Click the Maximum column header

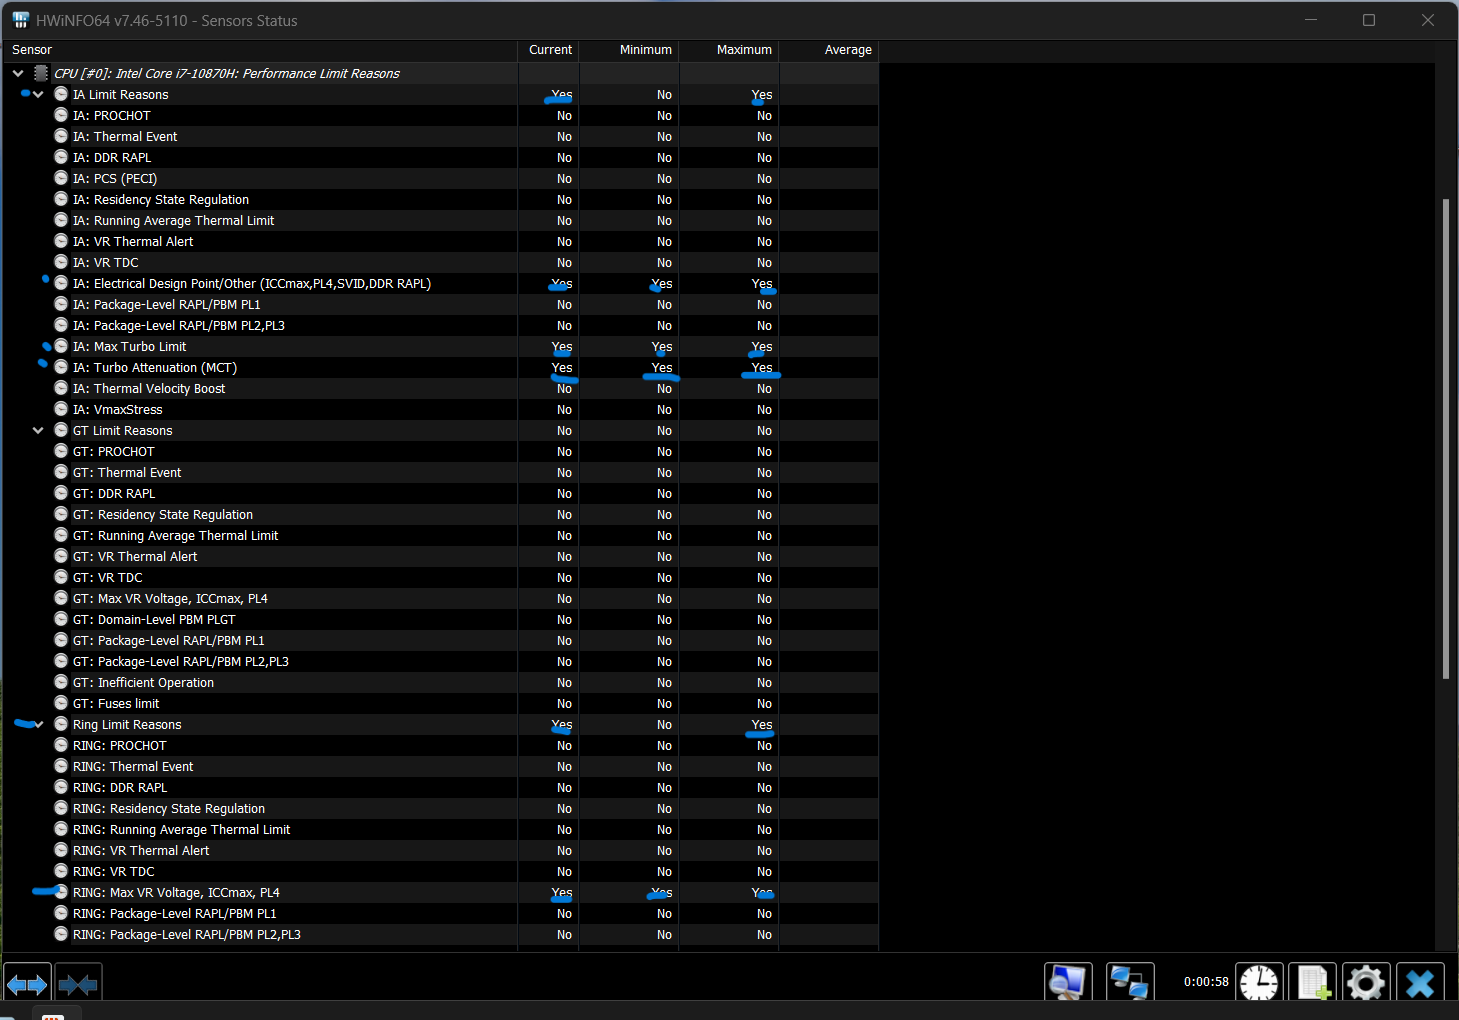729,50
